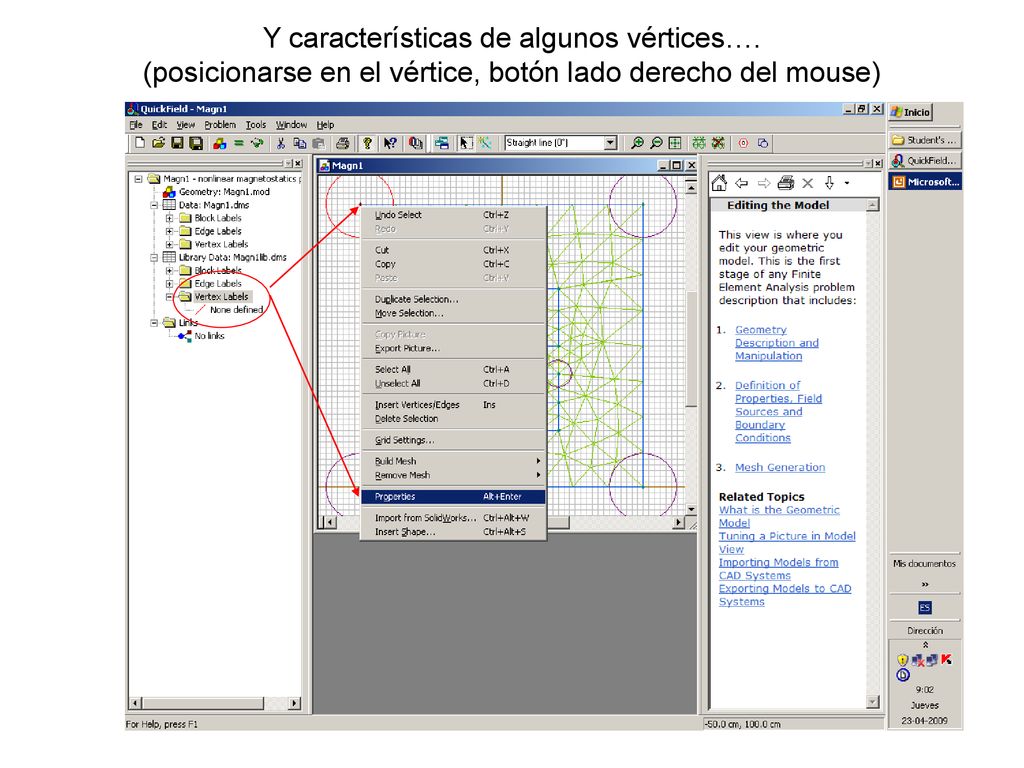Click the Home icon in help panel
1024x768 pixels.
(719, 184)
